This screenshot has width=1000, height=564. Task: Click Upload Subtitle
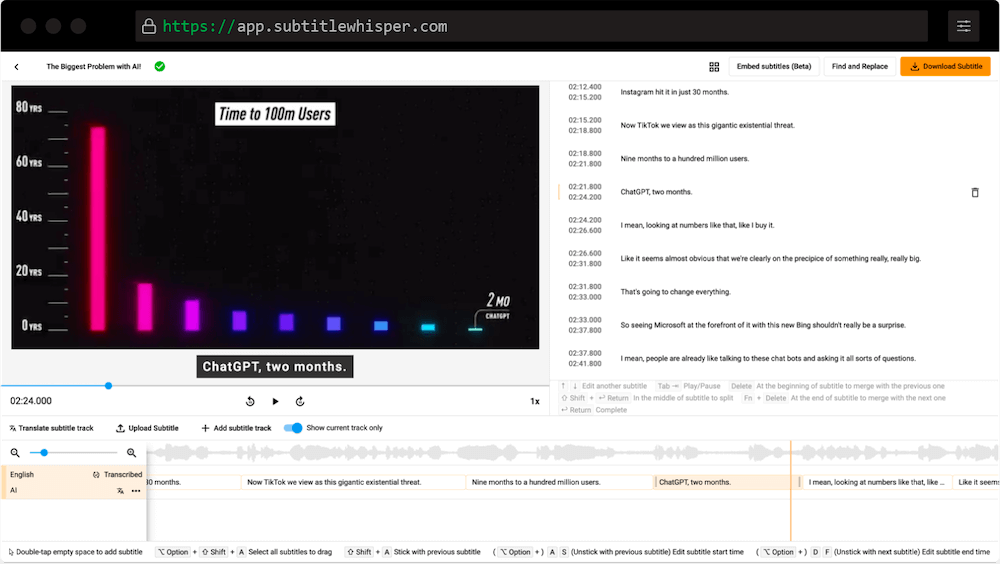tap(147, 428)
